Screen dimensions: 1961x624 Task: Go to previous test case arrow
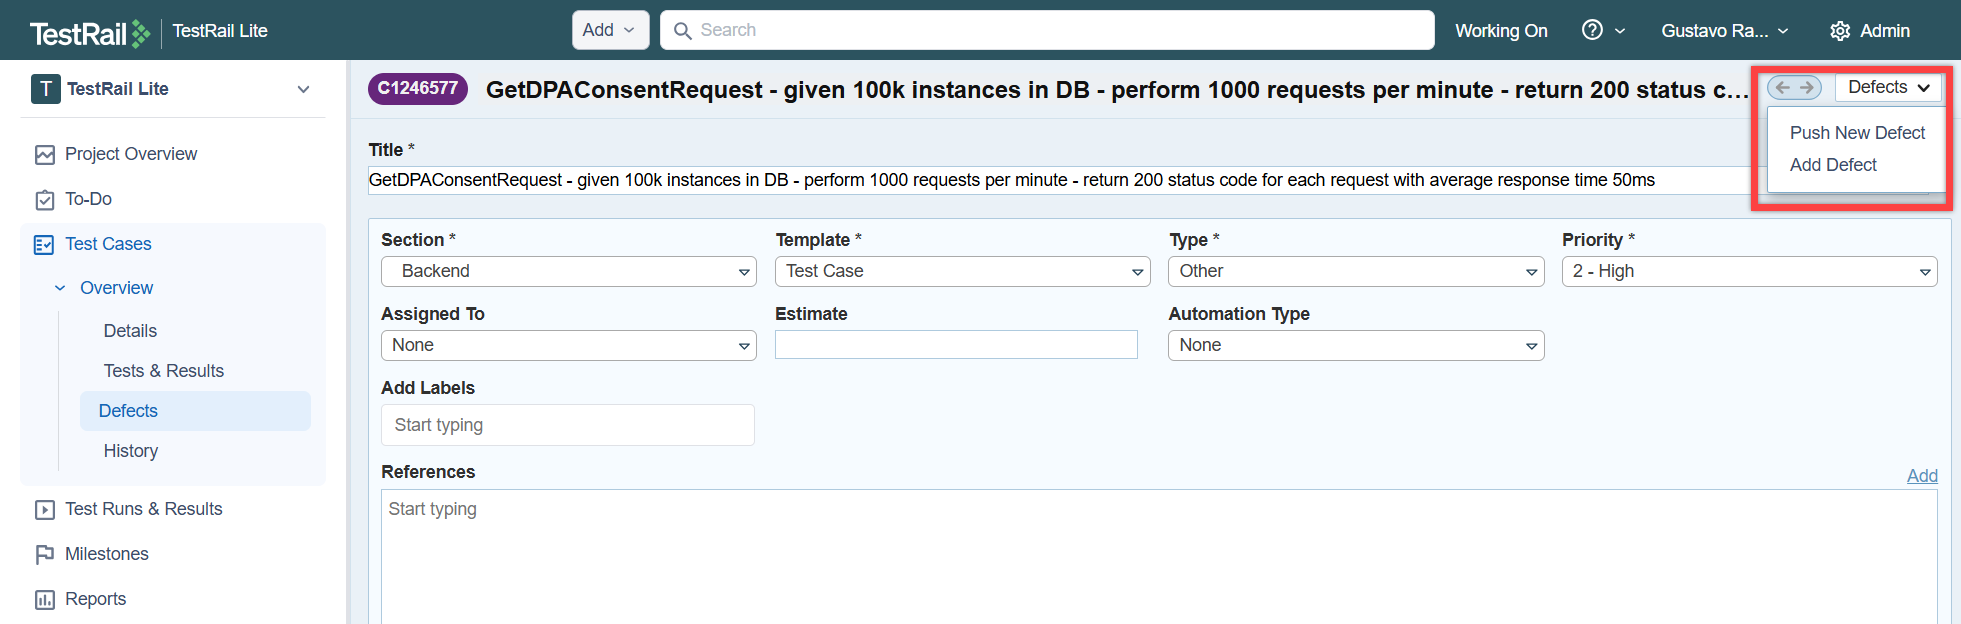pos(1782,88)
